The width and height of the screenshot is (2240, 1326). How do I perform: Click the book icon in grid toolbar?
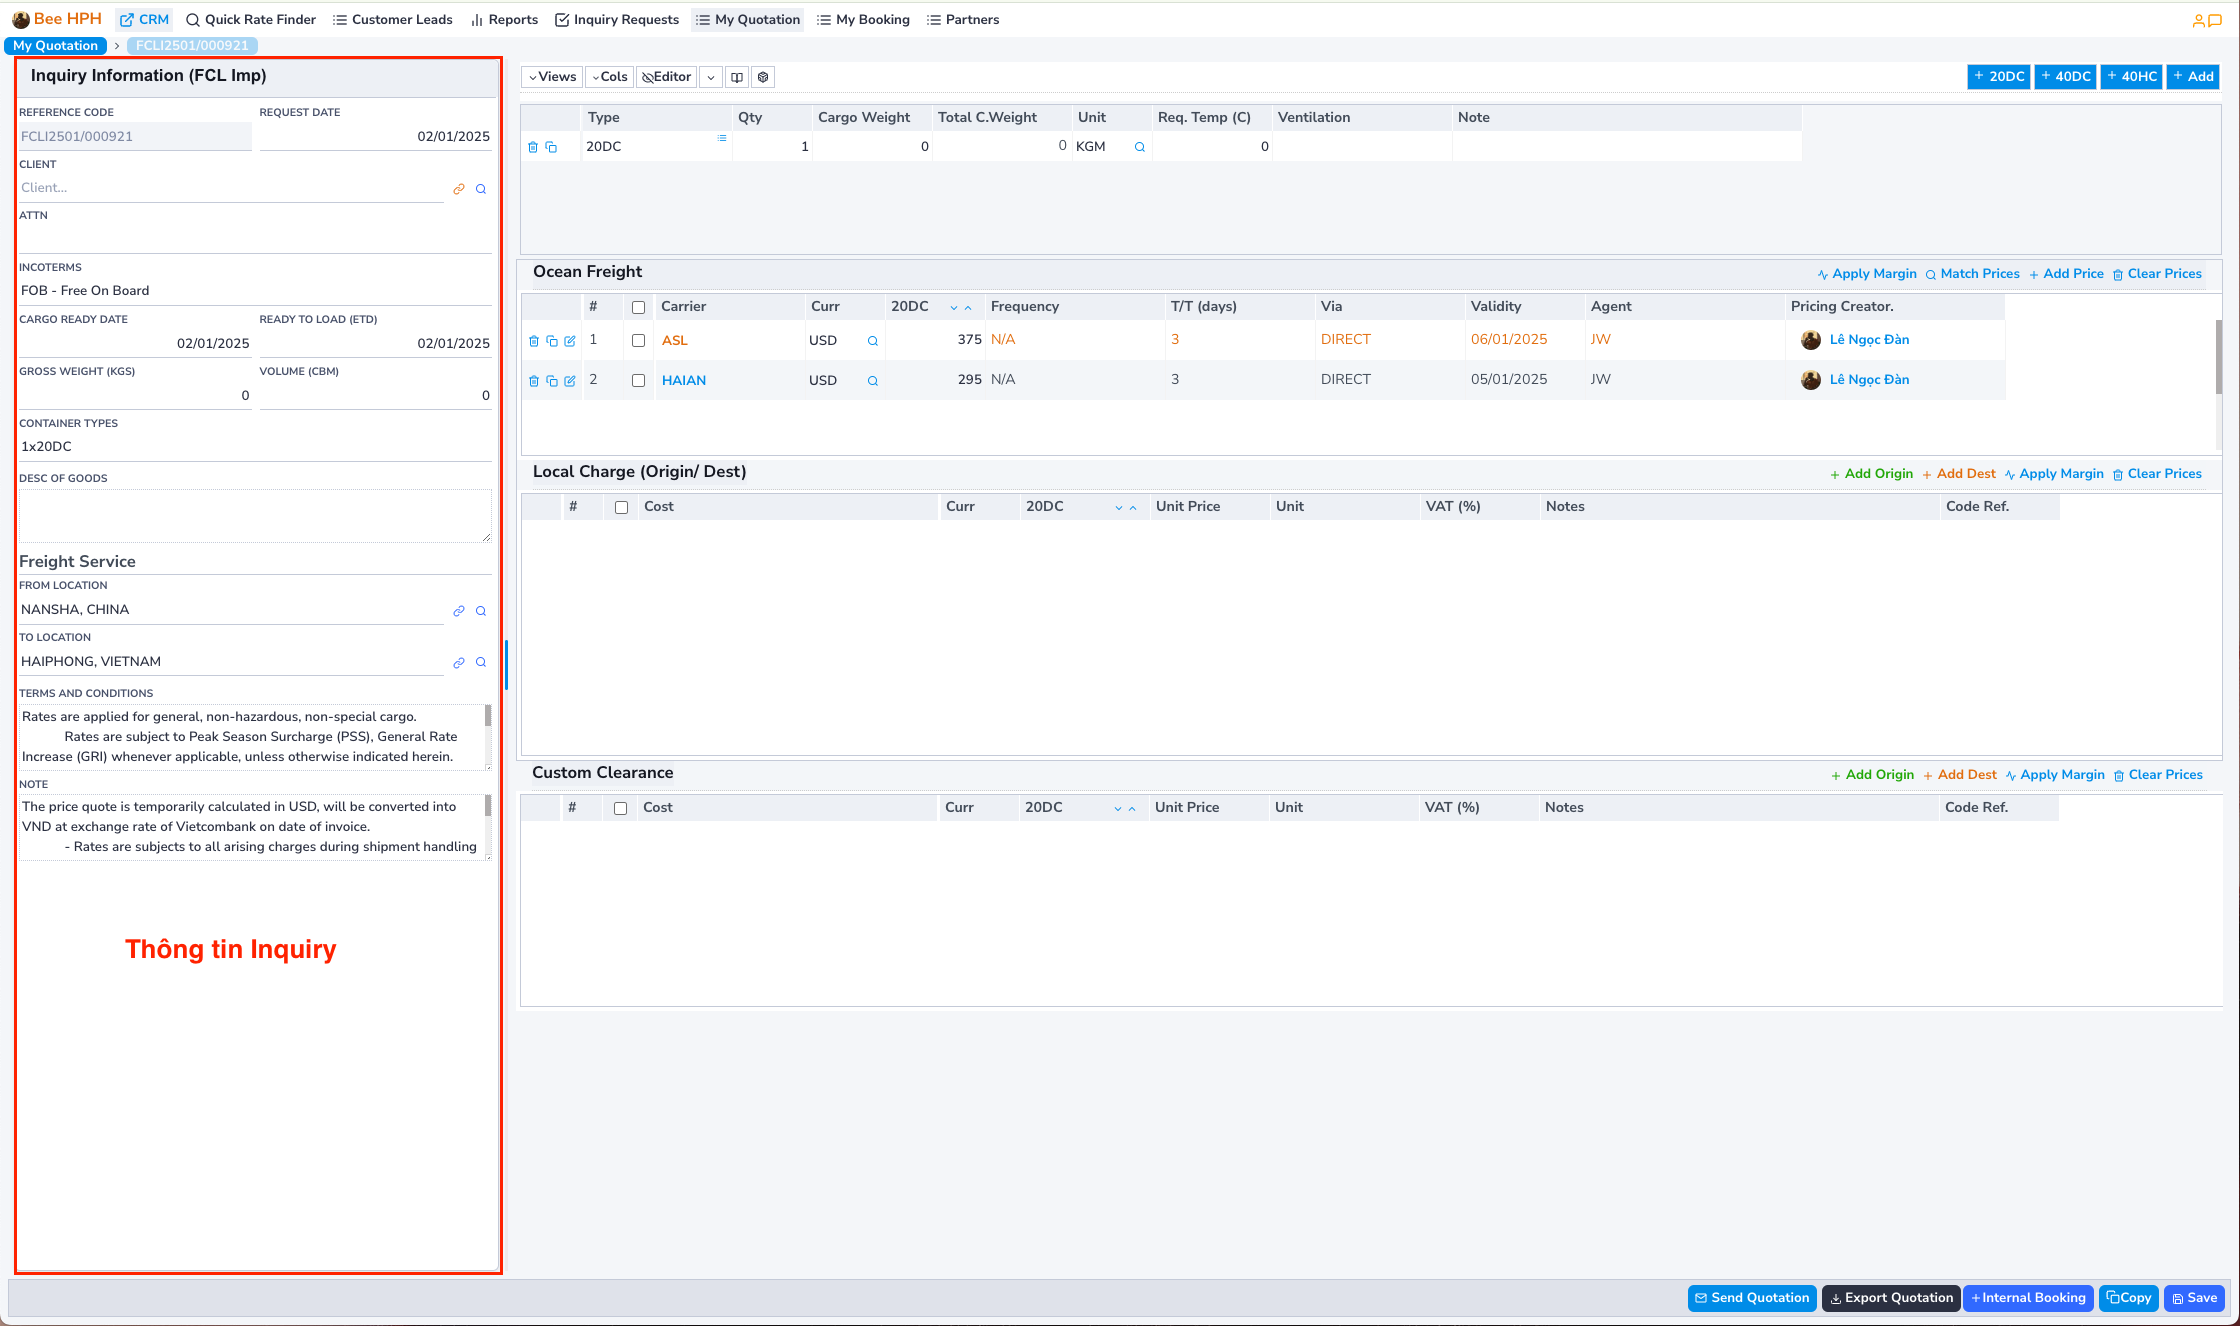point(737,77)
